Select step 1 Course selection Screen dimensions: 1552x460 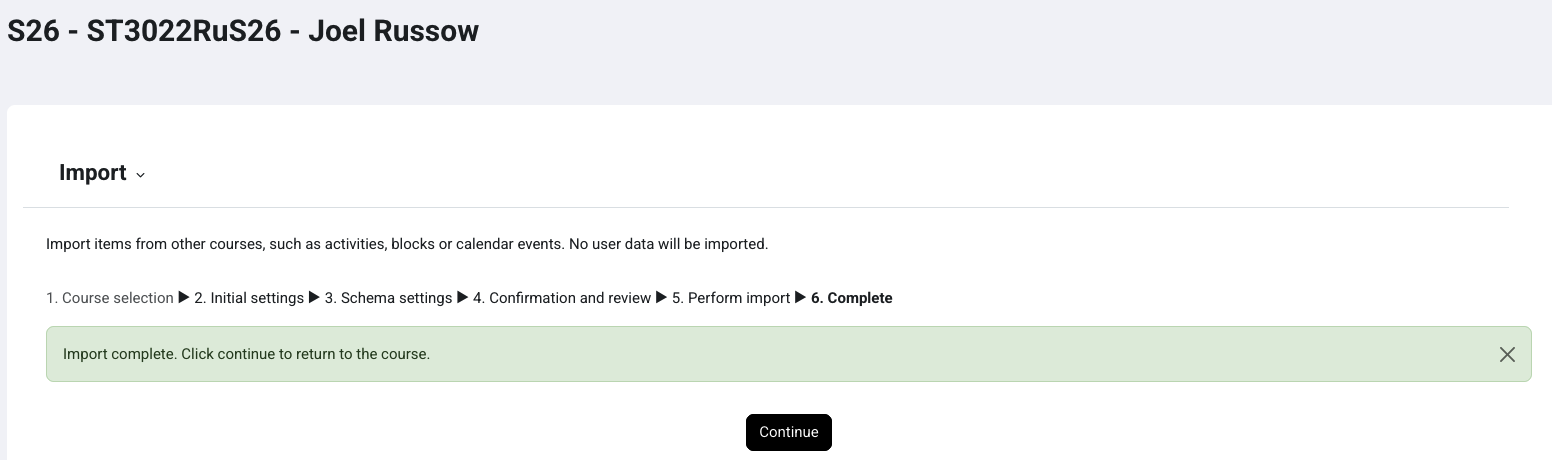(110, 298)
